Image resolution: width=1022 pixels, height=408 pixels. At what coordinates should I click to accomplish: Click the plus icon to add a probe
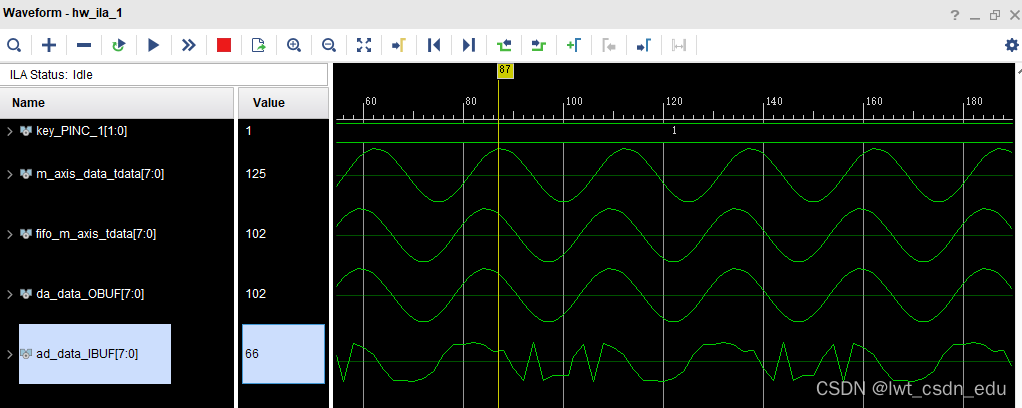point(49,45)
